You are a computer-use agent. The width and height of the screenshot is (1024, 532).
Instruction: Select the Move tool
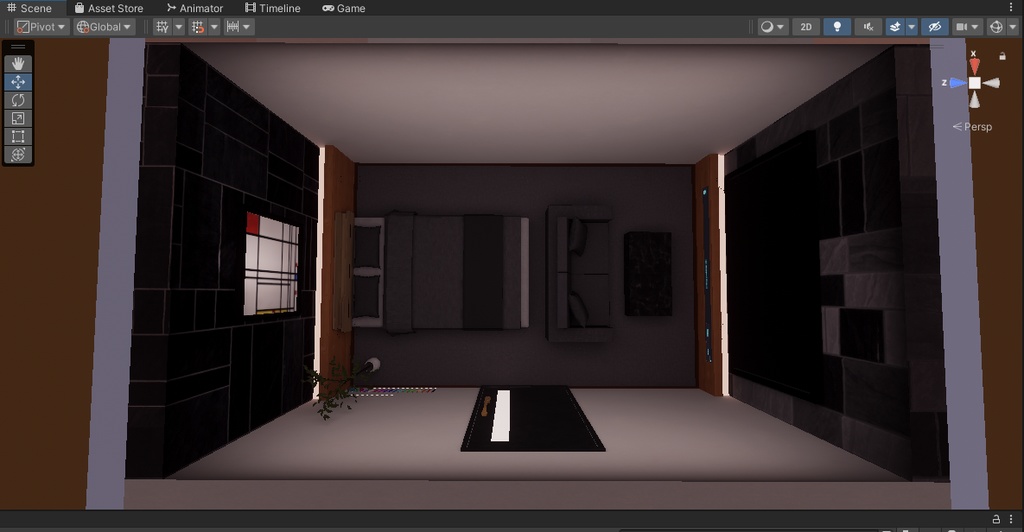(x=18, y=82)
